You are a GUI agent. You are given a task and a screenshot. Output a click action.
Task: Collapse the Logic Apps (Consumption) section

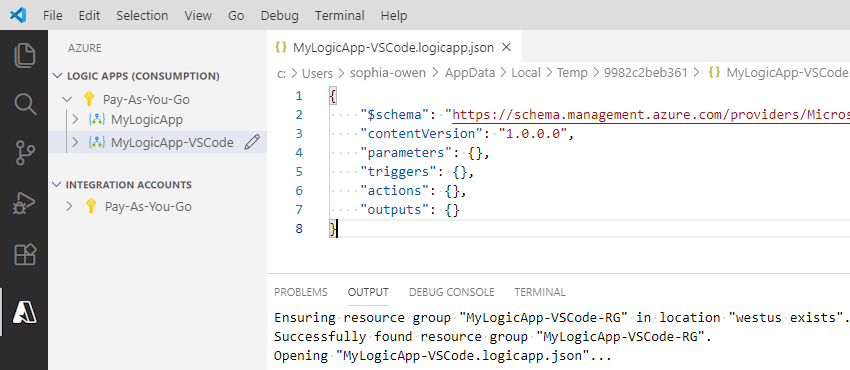point(57,76)
